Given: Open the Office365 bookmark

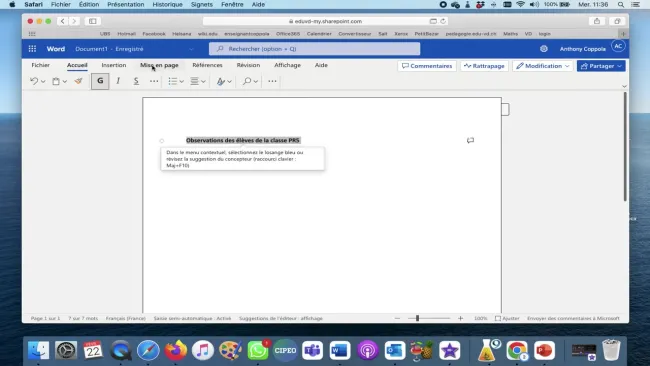Looking at the screenshot, I should pyautogui.click(x=288, y=34).
